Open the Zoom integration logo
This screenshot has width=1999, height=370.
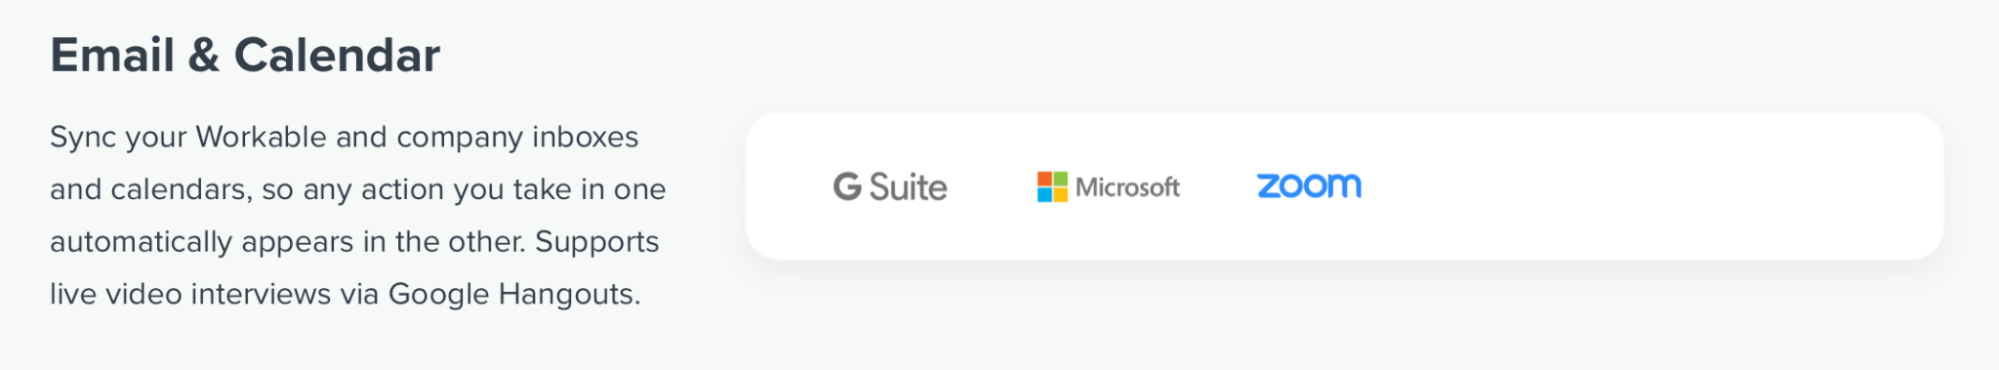coord(1309,186)
